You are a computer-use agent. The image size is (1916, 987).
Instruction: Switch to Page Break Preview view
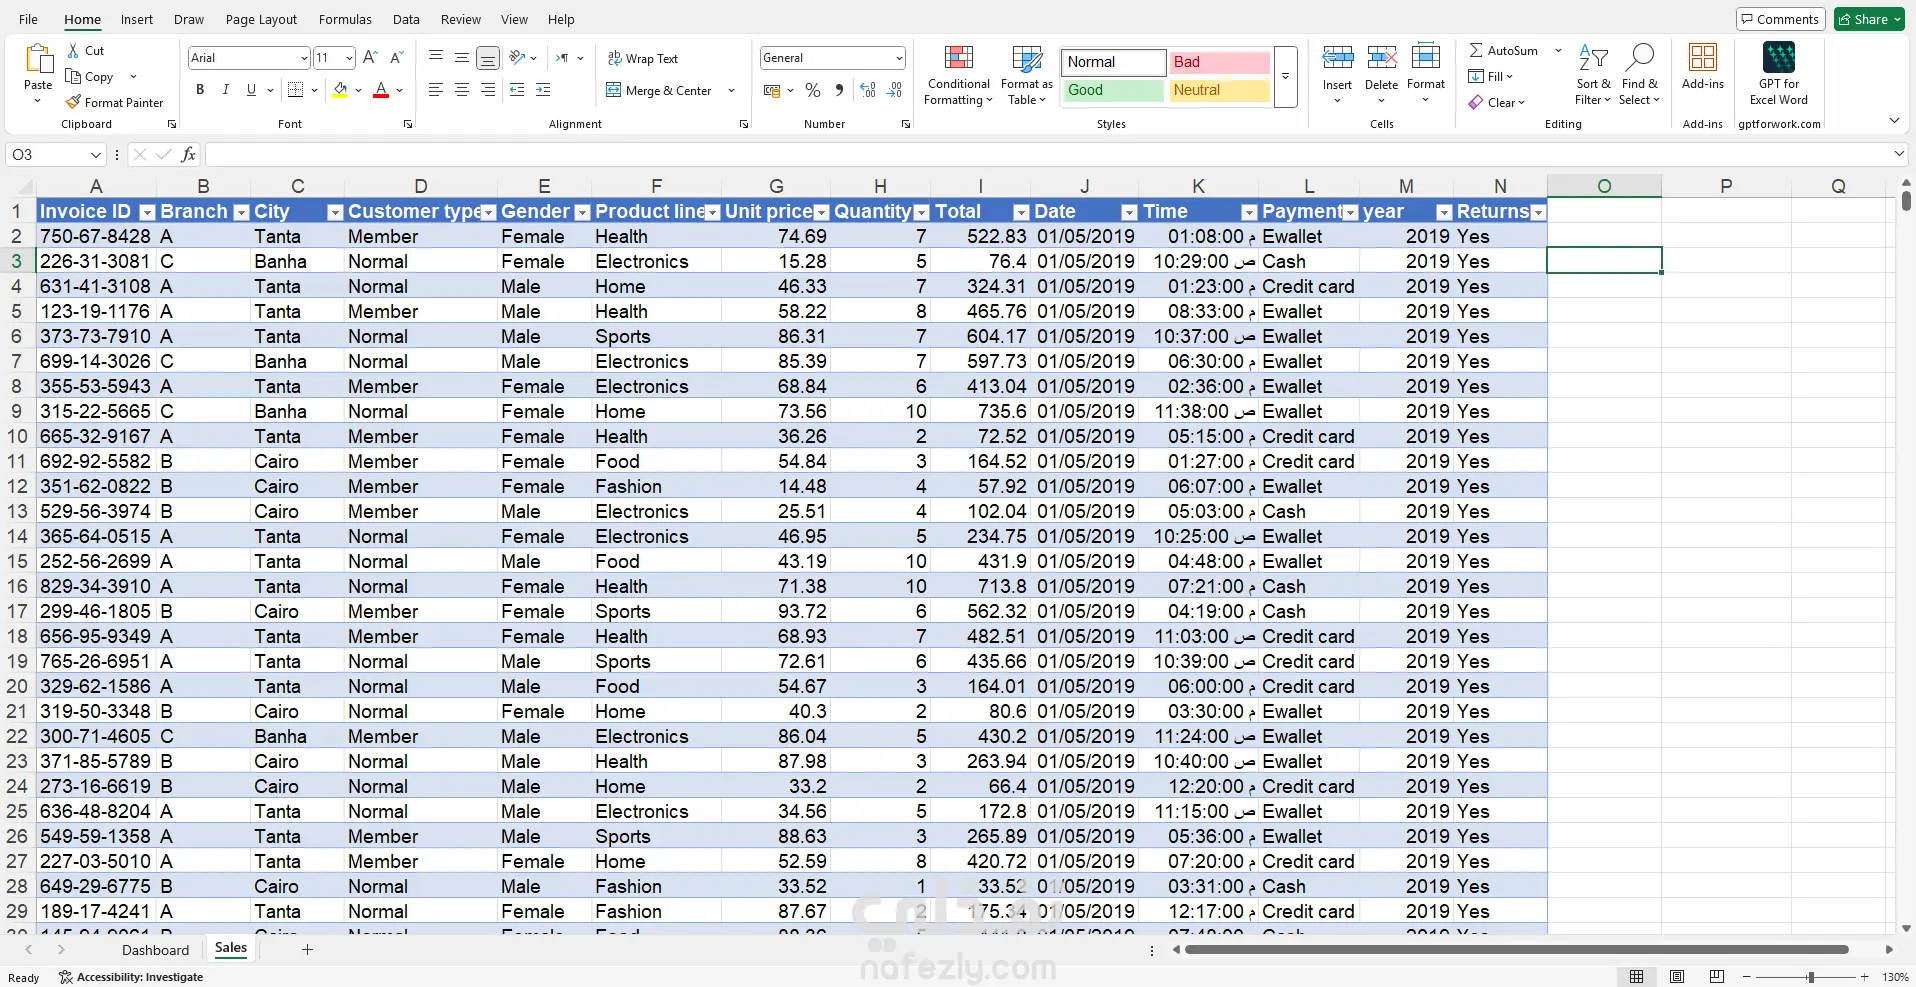(x=1717, y=977)
